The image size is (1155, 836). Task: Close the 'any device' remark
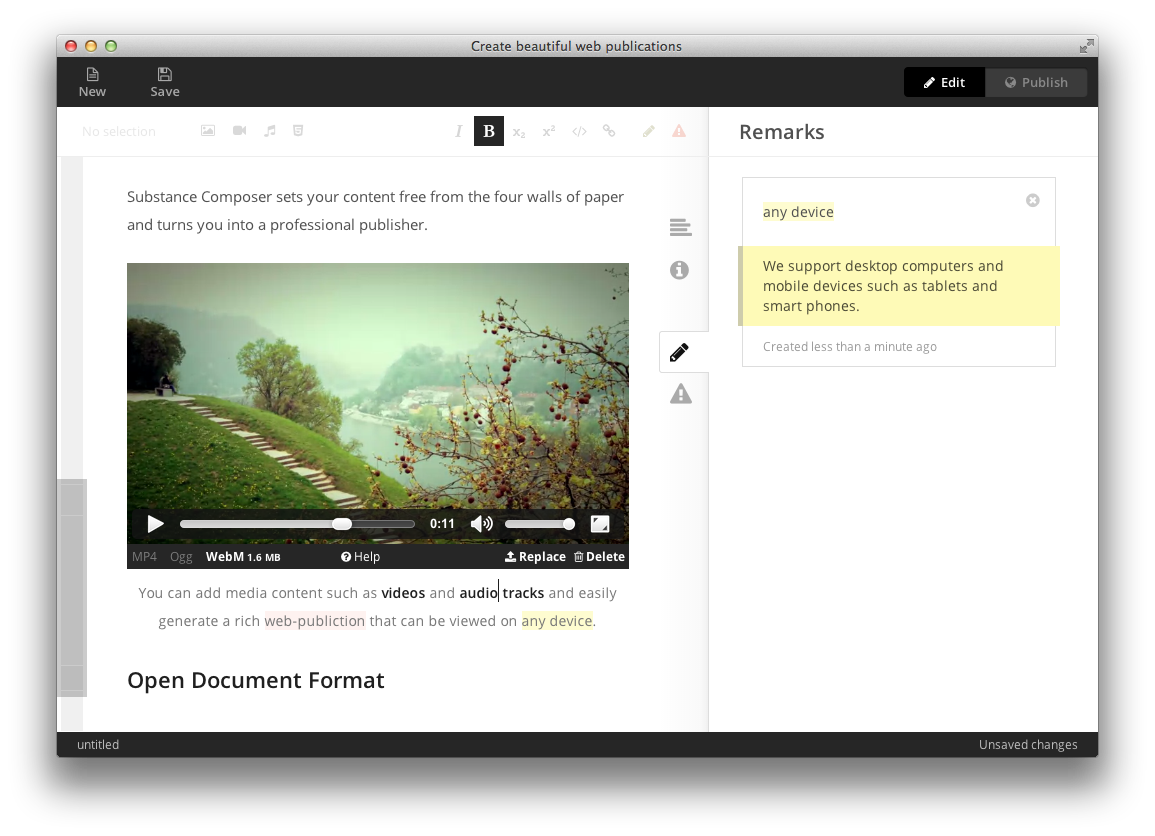[x=1033, y=200]
